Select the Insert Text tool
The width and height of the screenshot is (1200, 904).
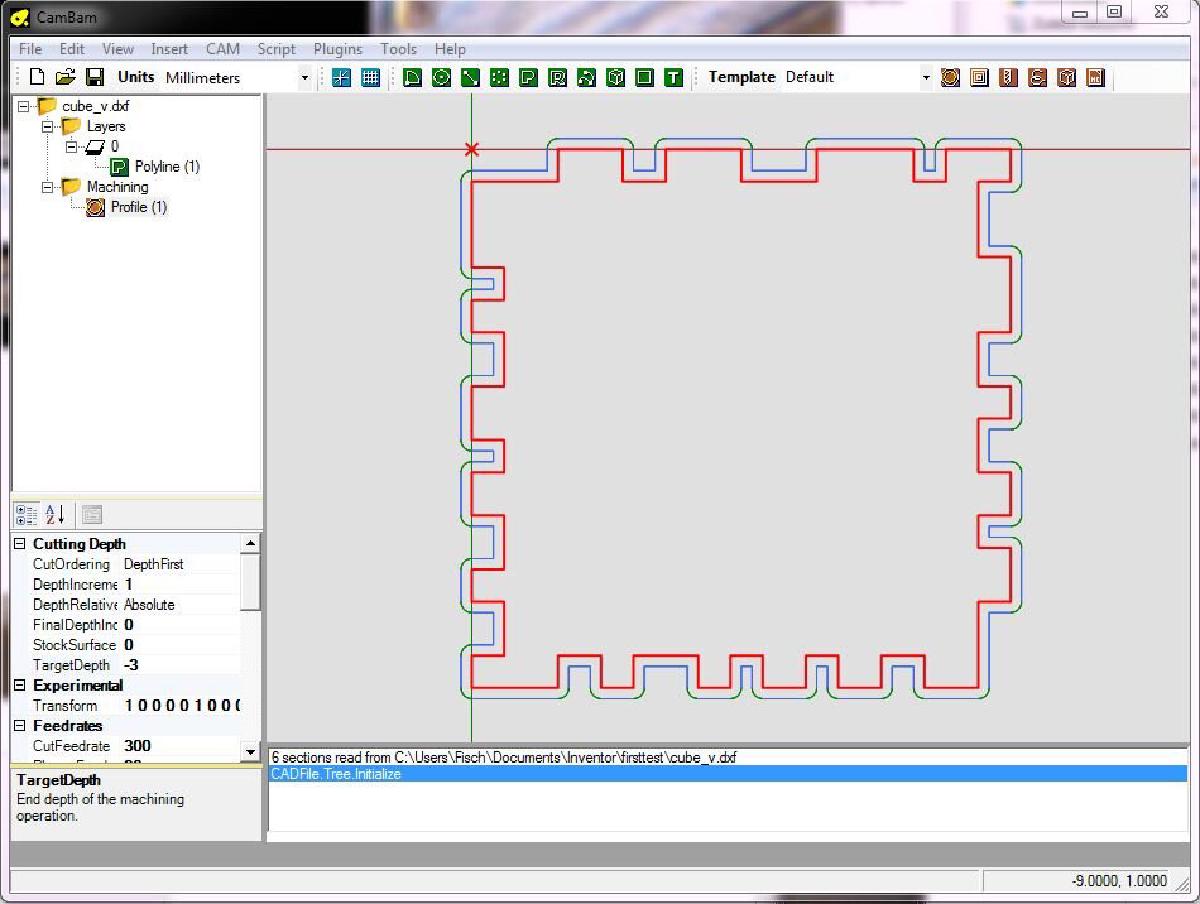673,77
